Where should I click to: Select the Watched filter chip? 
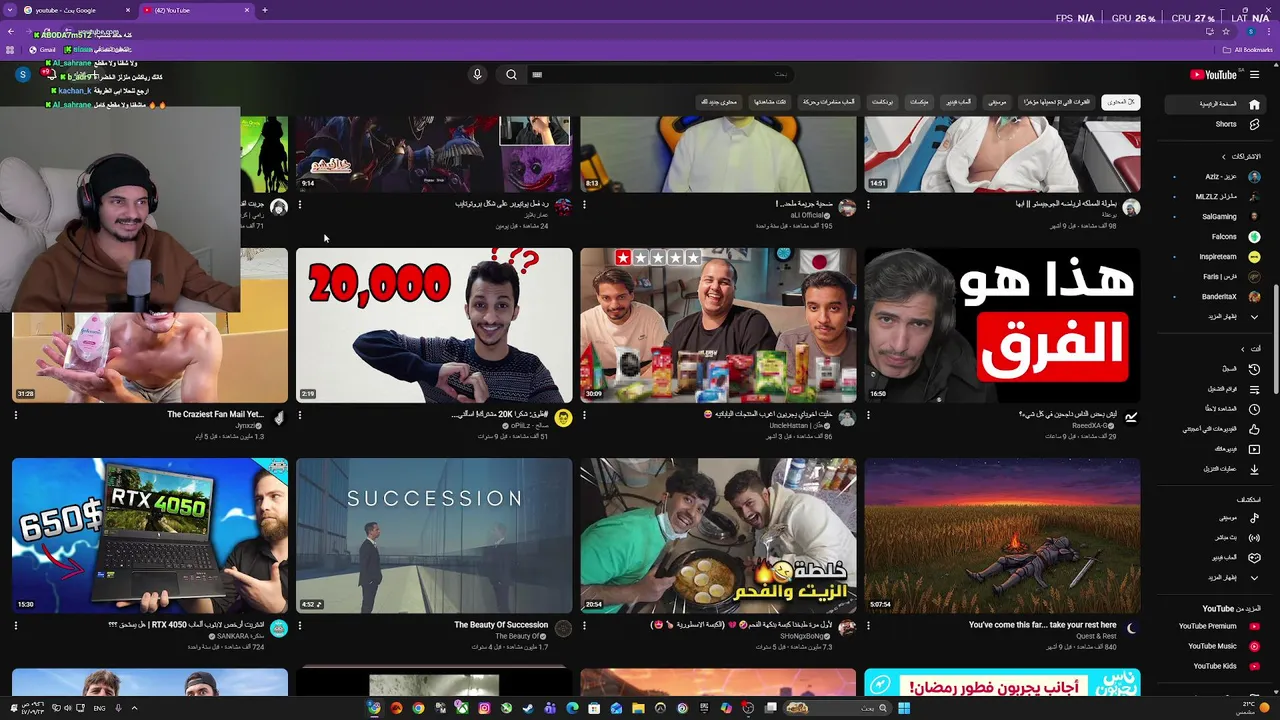click(770, 102)
